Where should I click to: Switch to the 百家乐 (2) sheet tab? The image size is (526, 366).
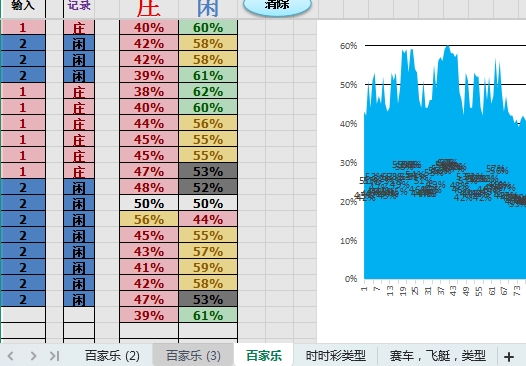tap(112, 356)
